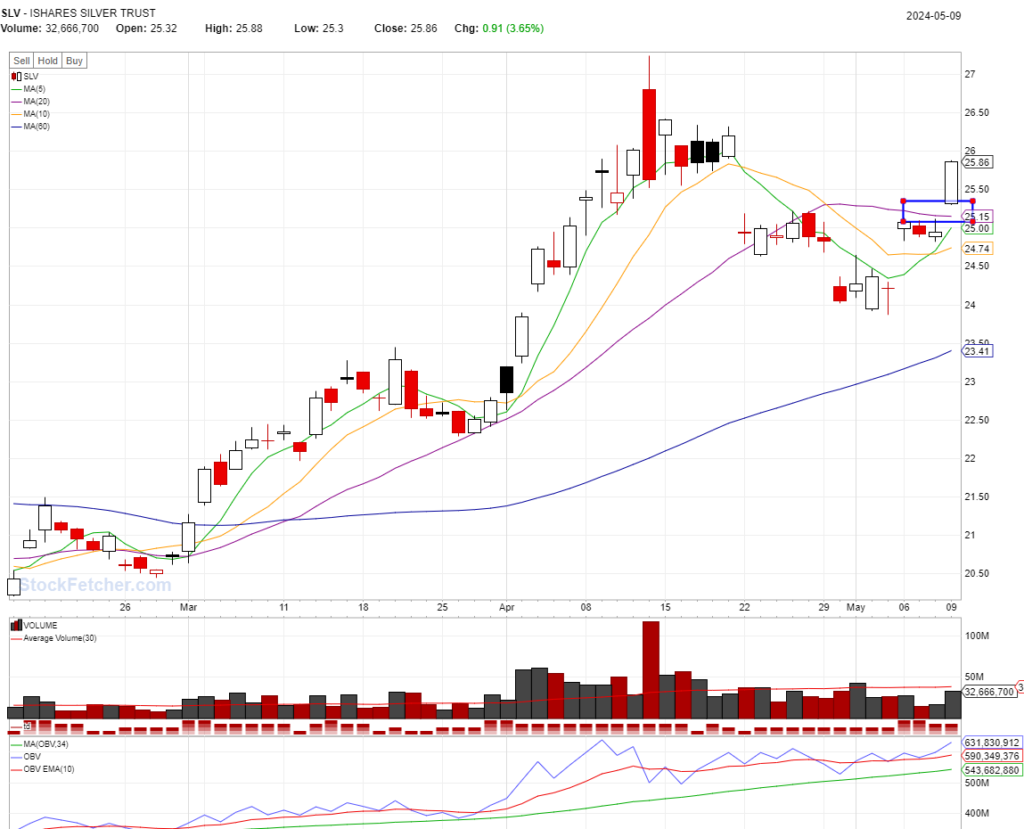
Task: Choose the Buy button
Action: pyautogui.click(x=74, y=61)
